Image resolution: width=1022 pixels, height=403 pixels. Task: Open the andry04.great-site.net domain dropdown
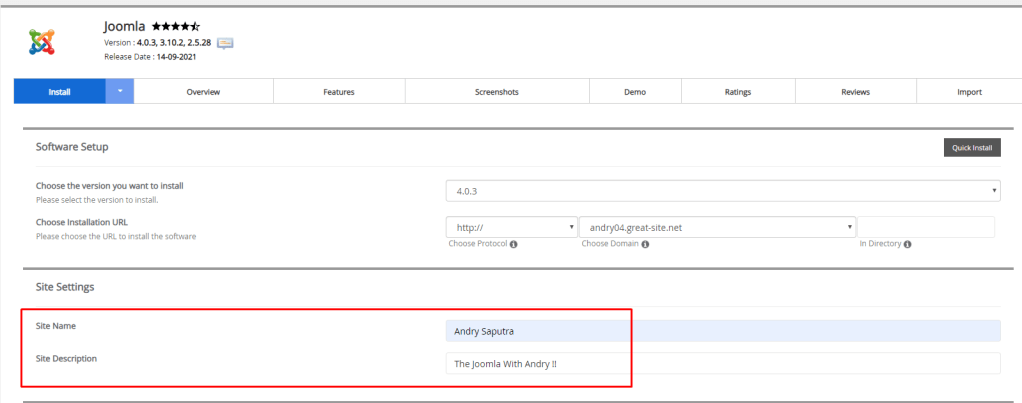point(717,227)
